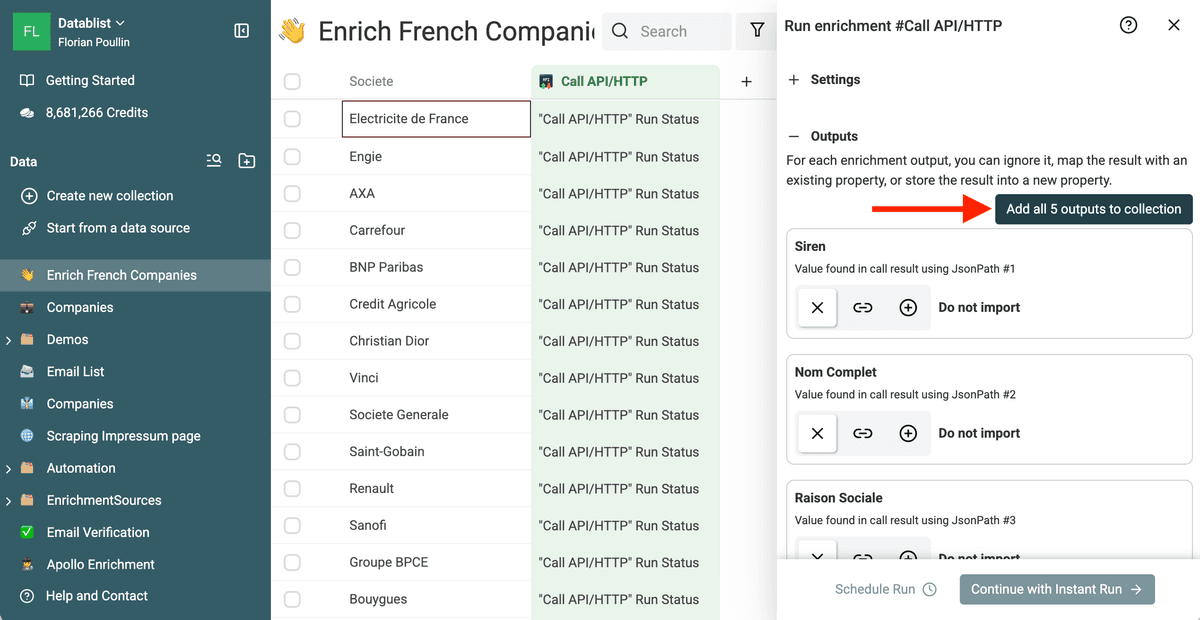Expand the Demos folder in sidebar
Image resolution: width=1200 pixels, height=620 pixels.
[8, 340]
